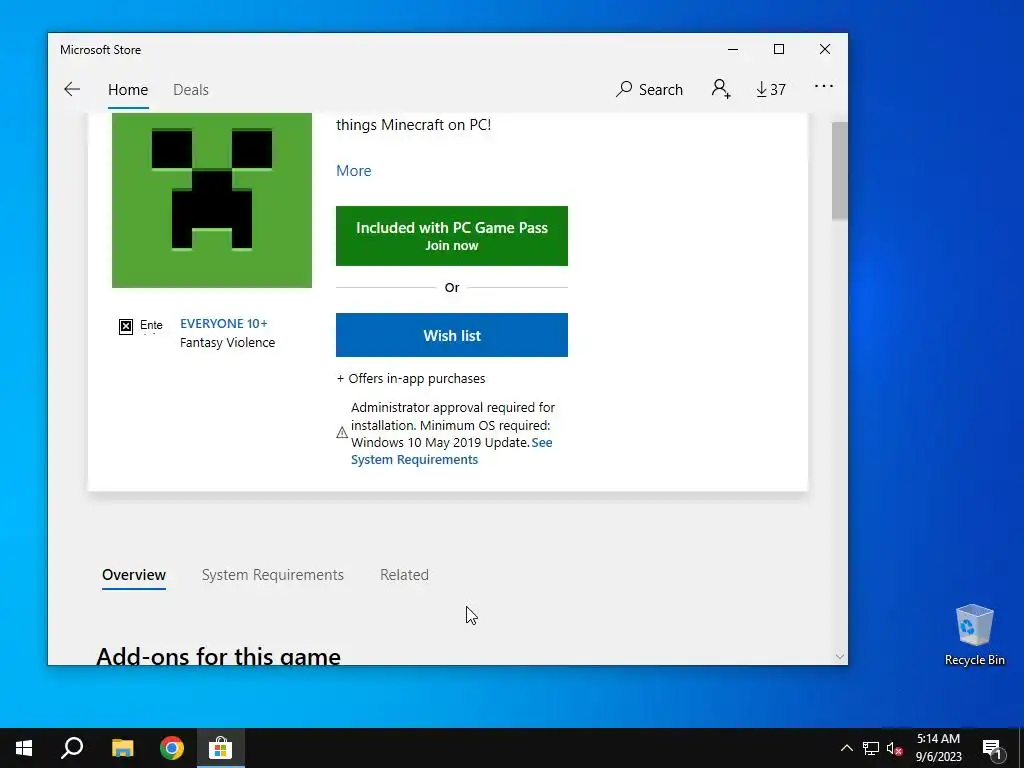Click the Offers in-app purchases text
This screenshot has width=1024, height=768.
click(411, 379)
